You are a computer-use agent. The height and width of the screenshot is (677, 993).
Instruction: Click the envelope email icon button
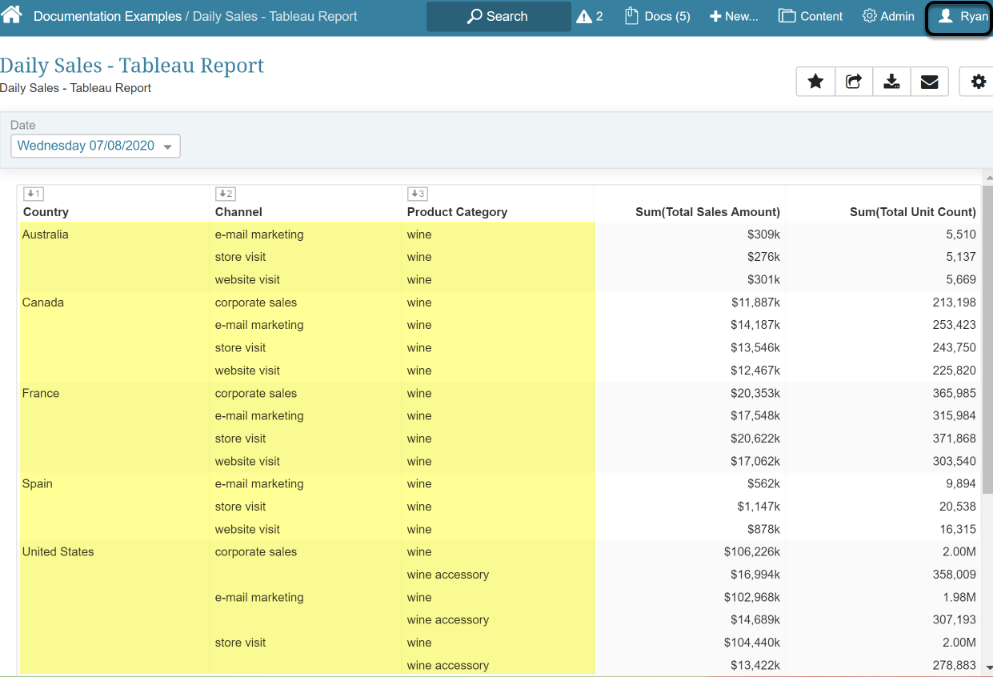929,82
